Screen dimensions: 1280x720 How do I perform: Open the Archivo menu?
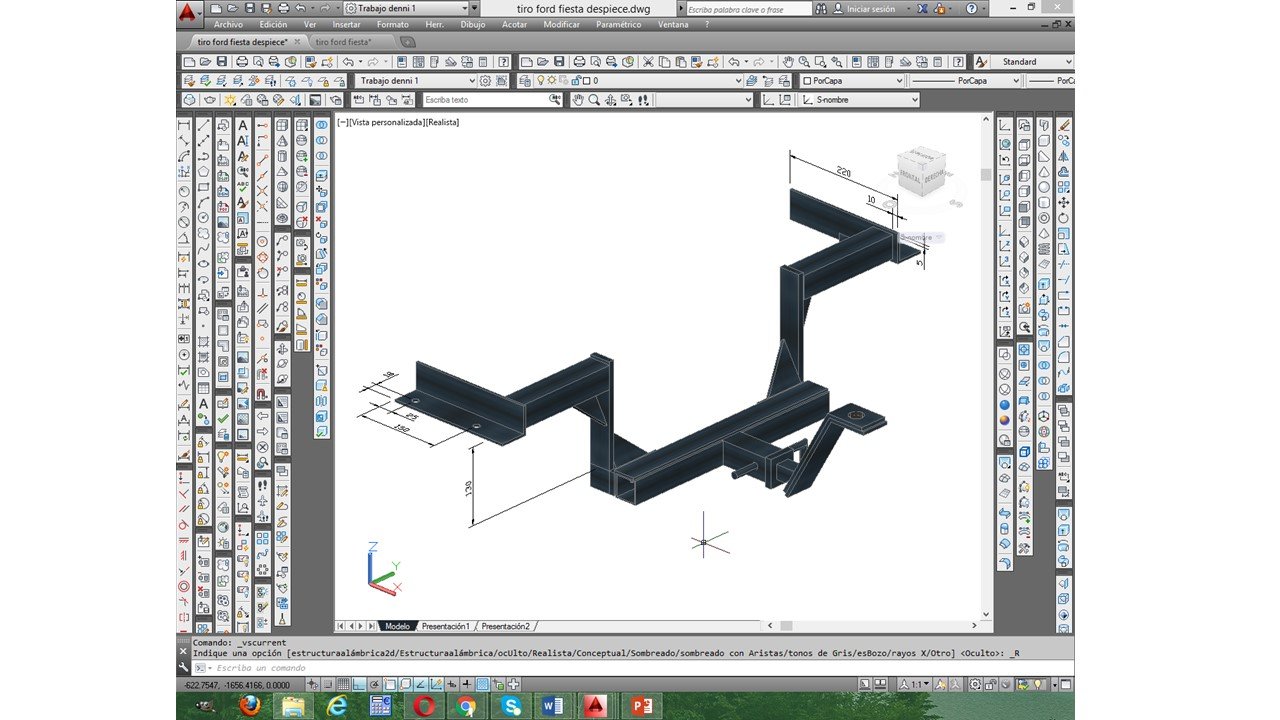tap(228, 25)
